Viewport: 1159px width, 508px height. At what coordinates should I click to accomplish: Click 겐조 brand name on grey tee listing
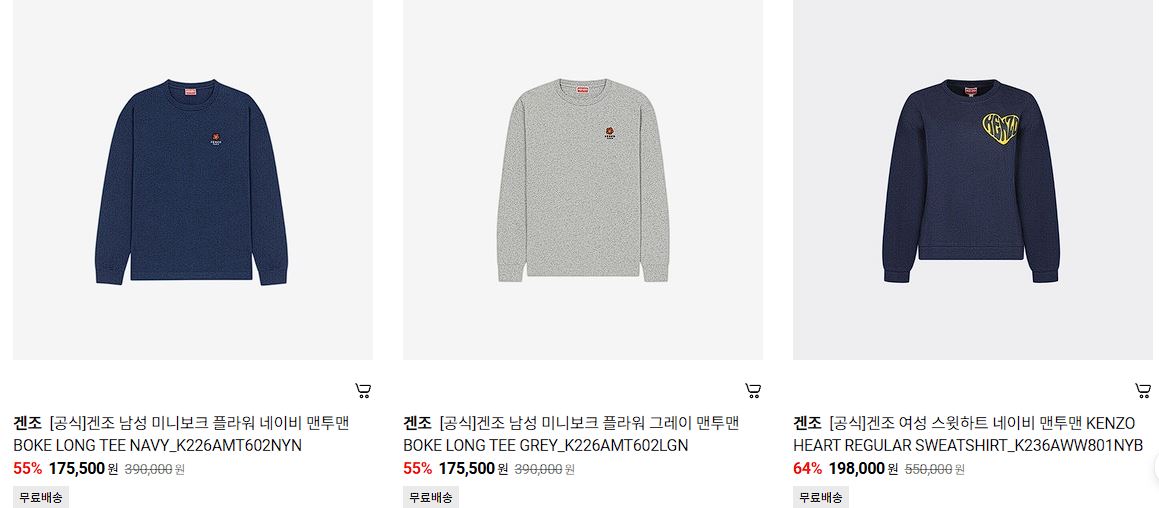coord(418,424)
